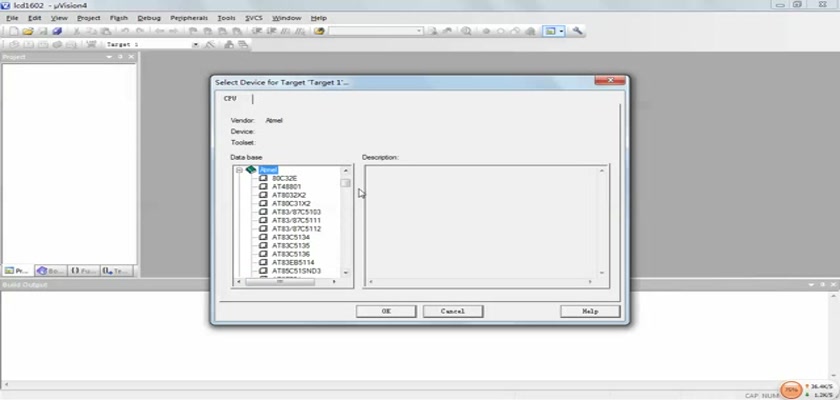Select device AT85C51SND3

coord(296,271)
